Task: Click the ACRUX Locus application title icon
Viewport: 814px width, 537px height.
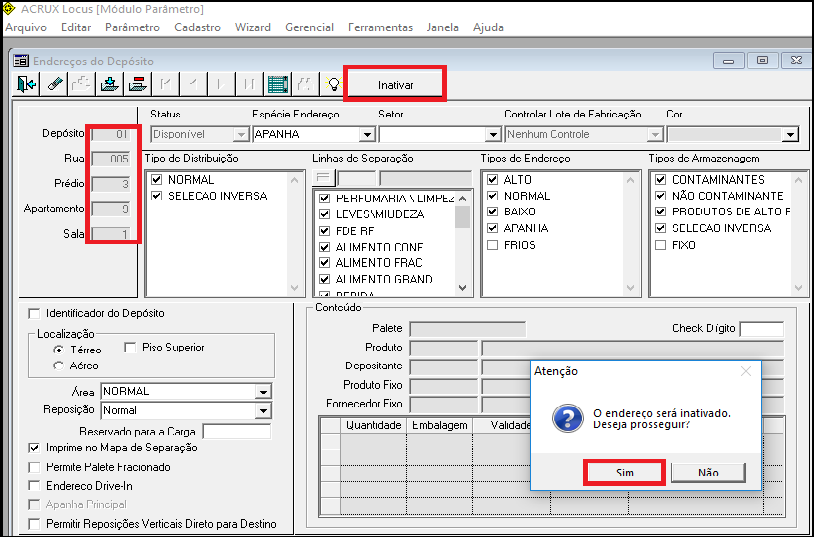Action: pyautogui.click(x=8, y=9)
